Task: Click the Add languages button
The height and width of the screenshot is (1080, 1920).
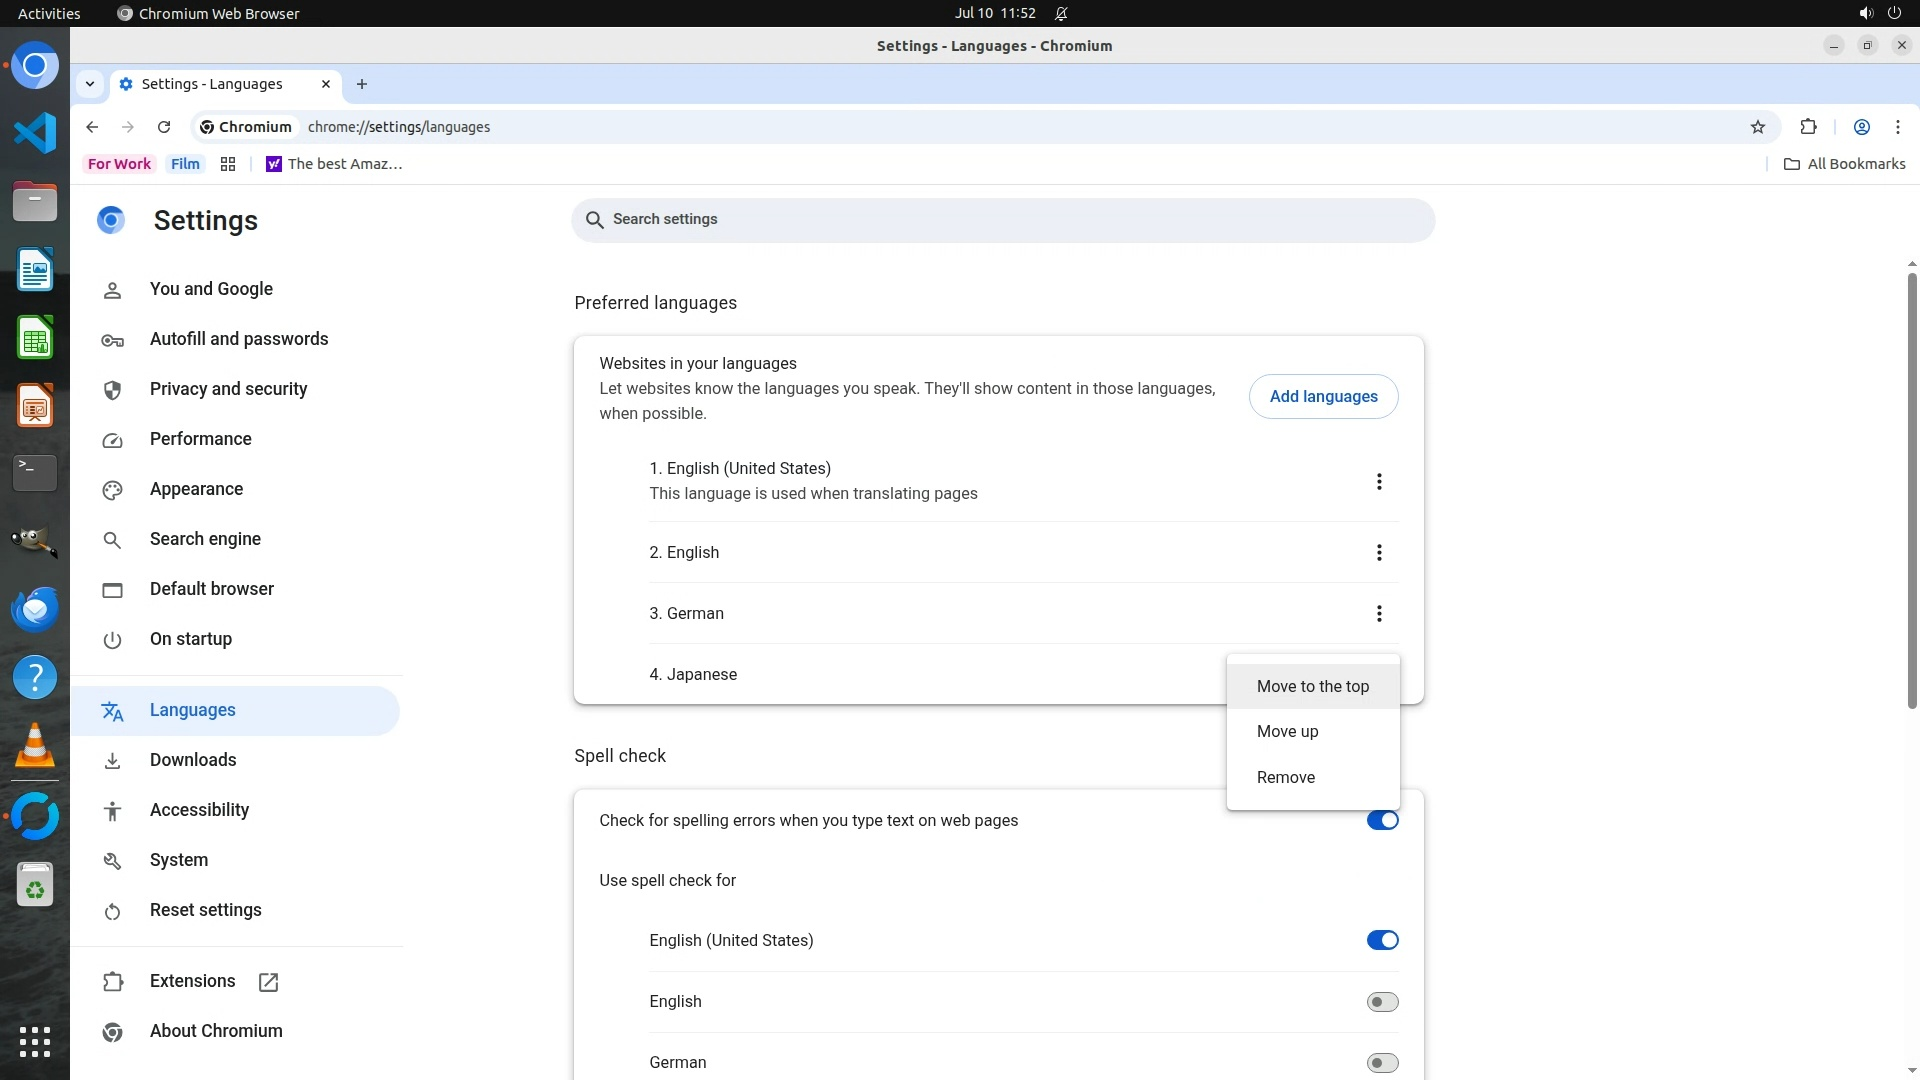Action: click(1323, 396)
